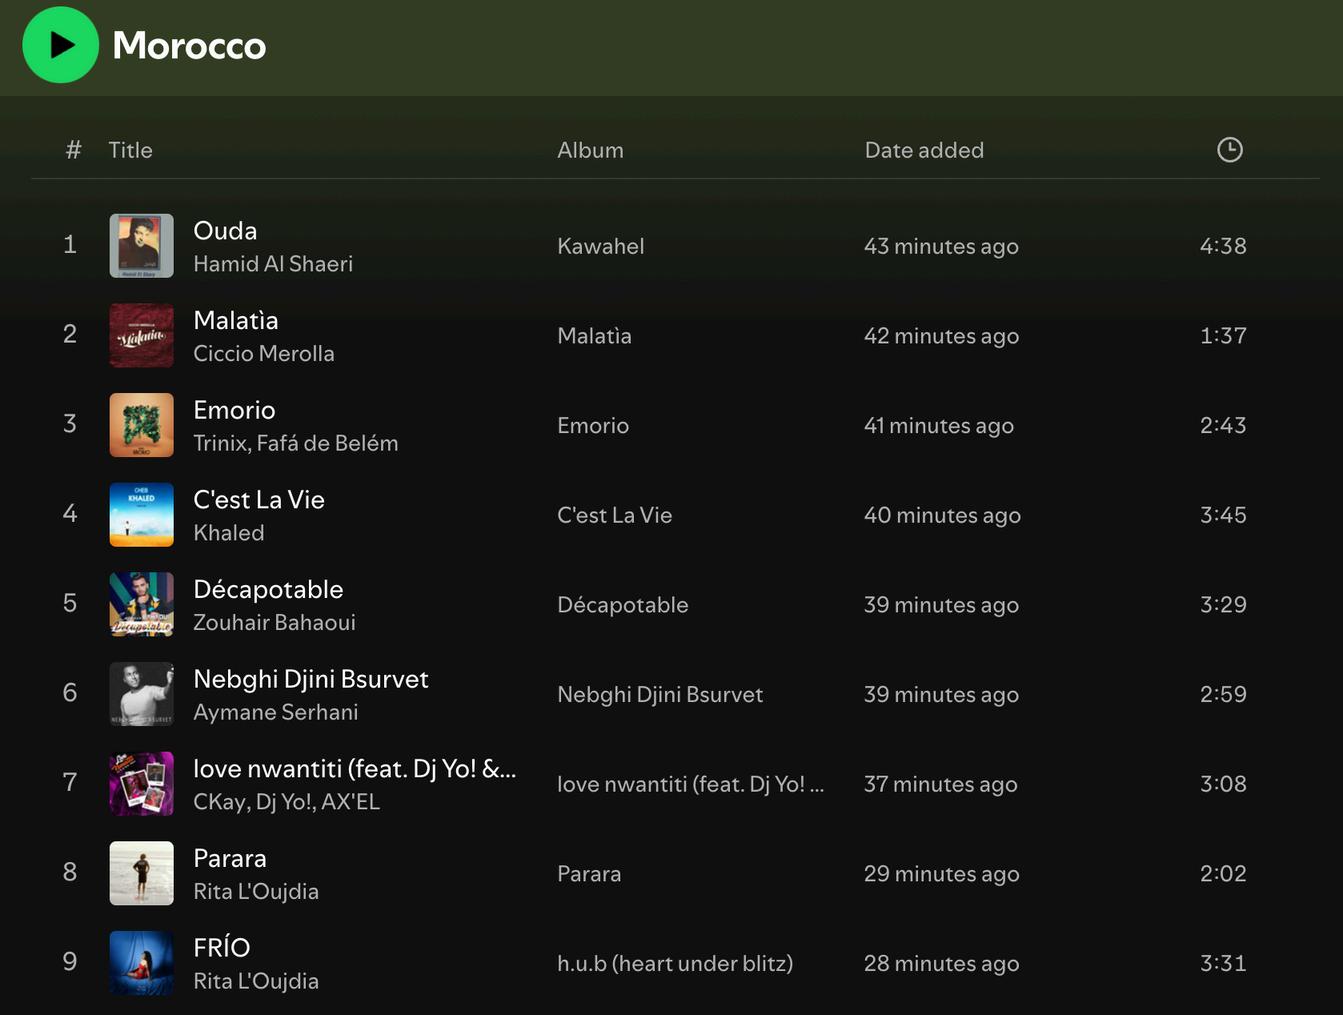Click the 2:59 duration value
Viewport: 1343px width, 1015px height.
click(1223, 694)
